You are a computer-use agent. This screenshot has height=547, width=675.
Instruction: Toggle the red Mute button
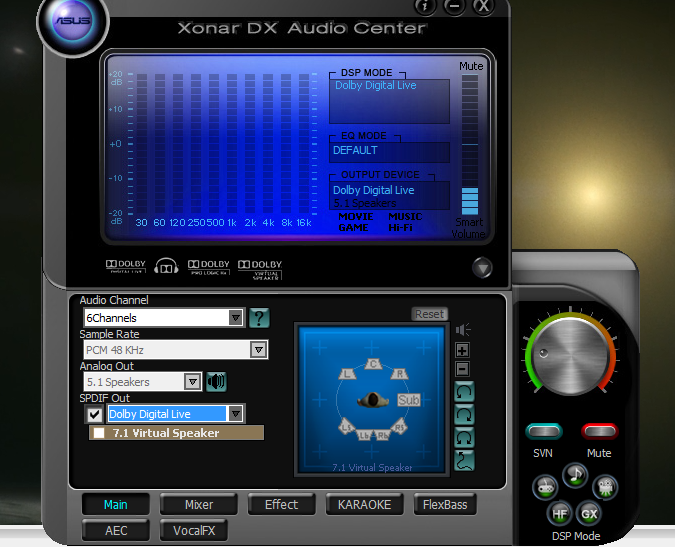(x=600, y=431)
